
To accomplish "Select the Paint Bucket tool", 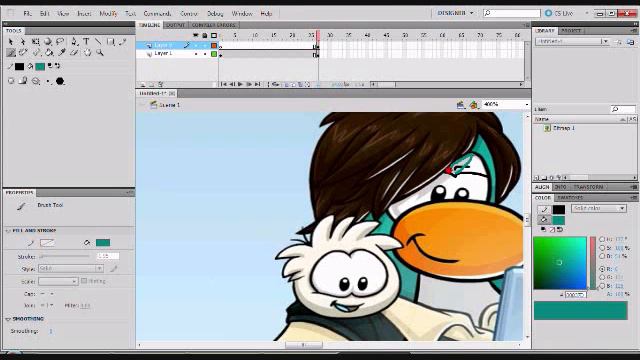I will [x=49, y=53].
